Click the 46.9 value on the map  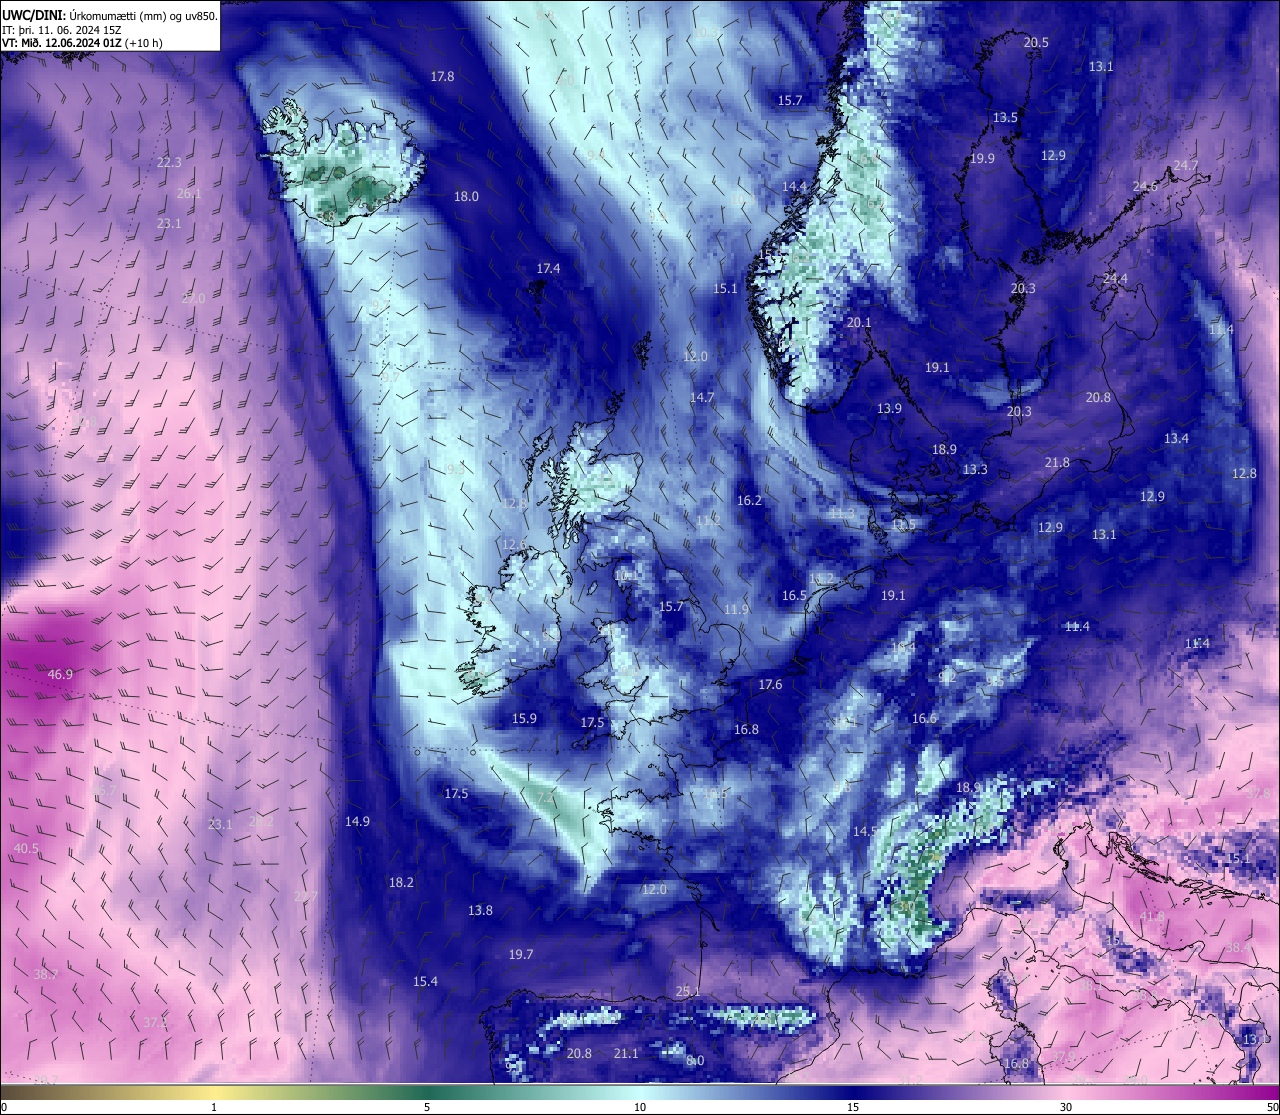[x=60, y=675]
